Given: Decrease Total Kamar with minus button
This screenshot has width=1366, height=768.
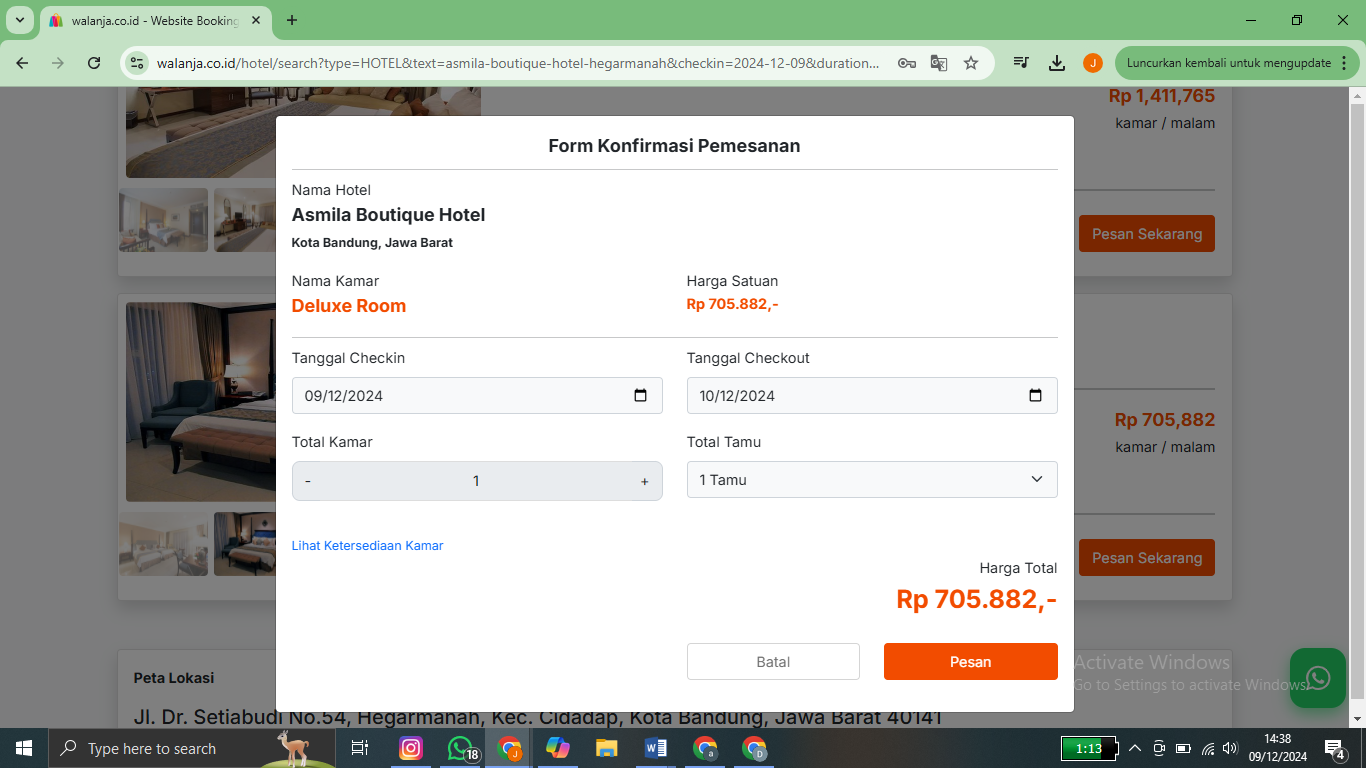Looking at the screenshot, I should tap(308, 481).
